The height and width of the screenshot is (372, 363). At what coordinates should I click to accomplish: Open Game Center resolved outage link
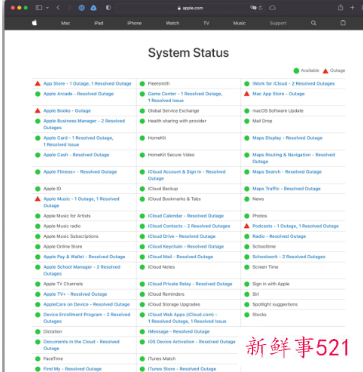coord(185,97)
